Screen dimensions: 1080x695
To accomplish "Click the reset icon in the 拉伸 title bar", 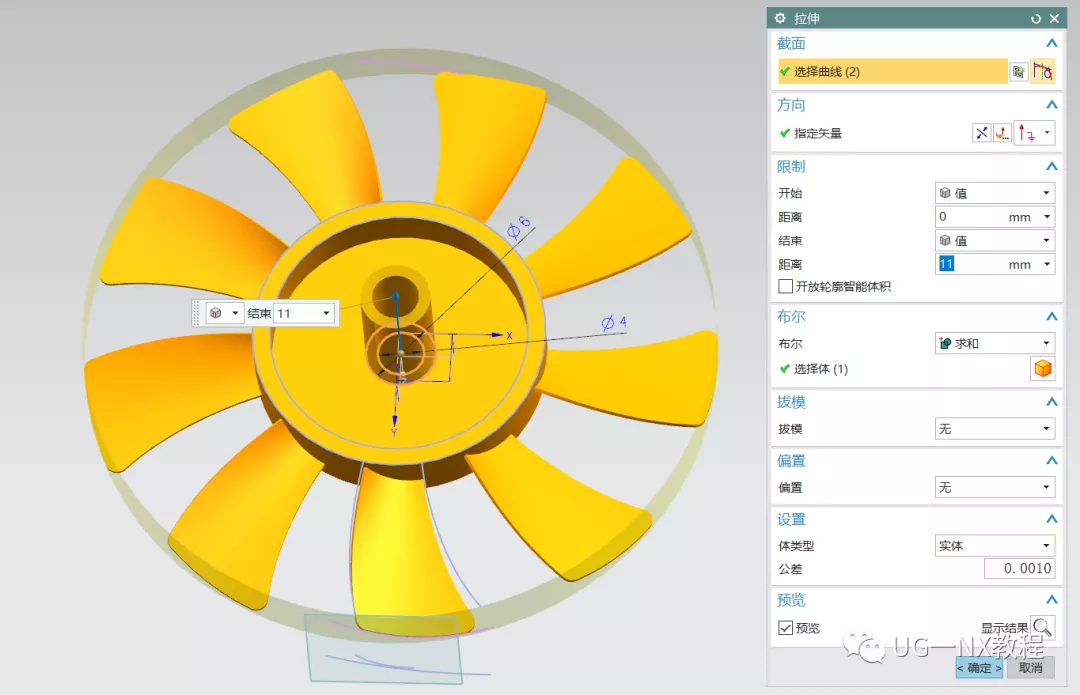I will pos(1036,19).
